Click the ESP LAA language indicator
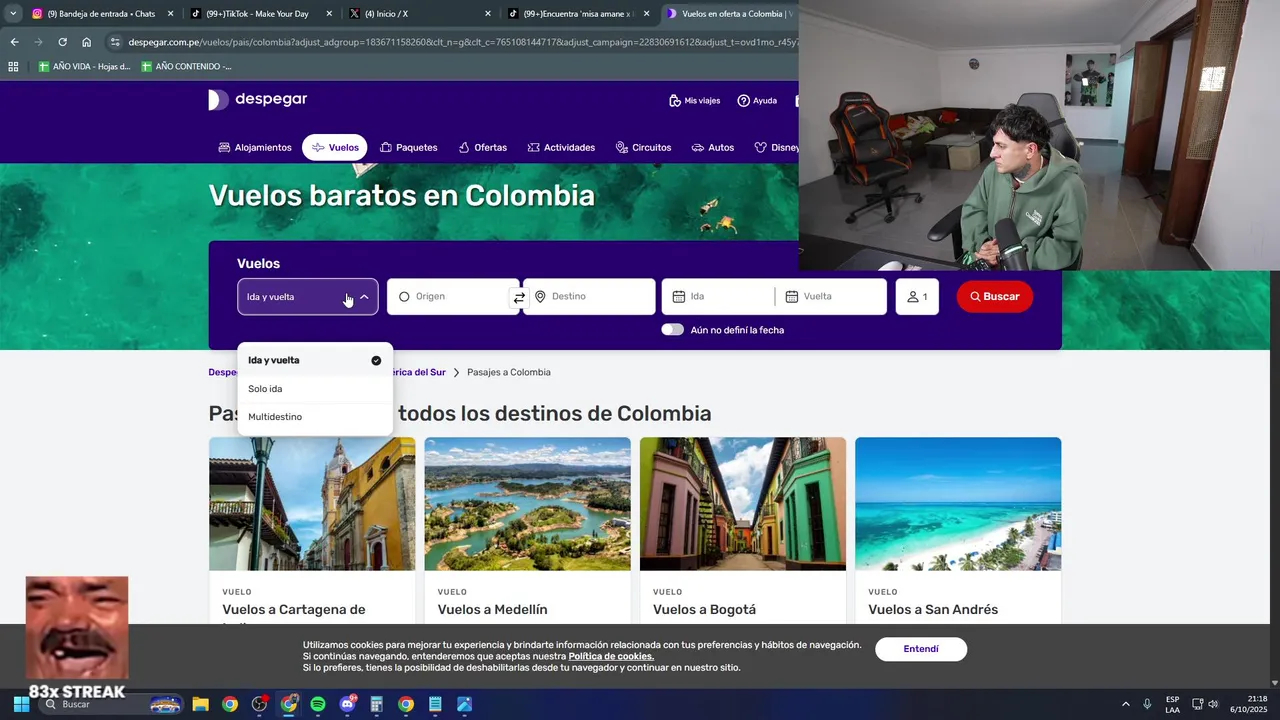The image size is (1280, 720). tap(1172, 704)
